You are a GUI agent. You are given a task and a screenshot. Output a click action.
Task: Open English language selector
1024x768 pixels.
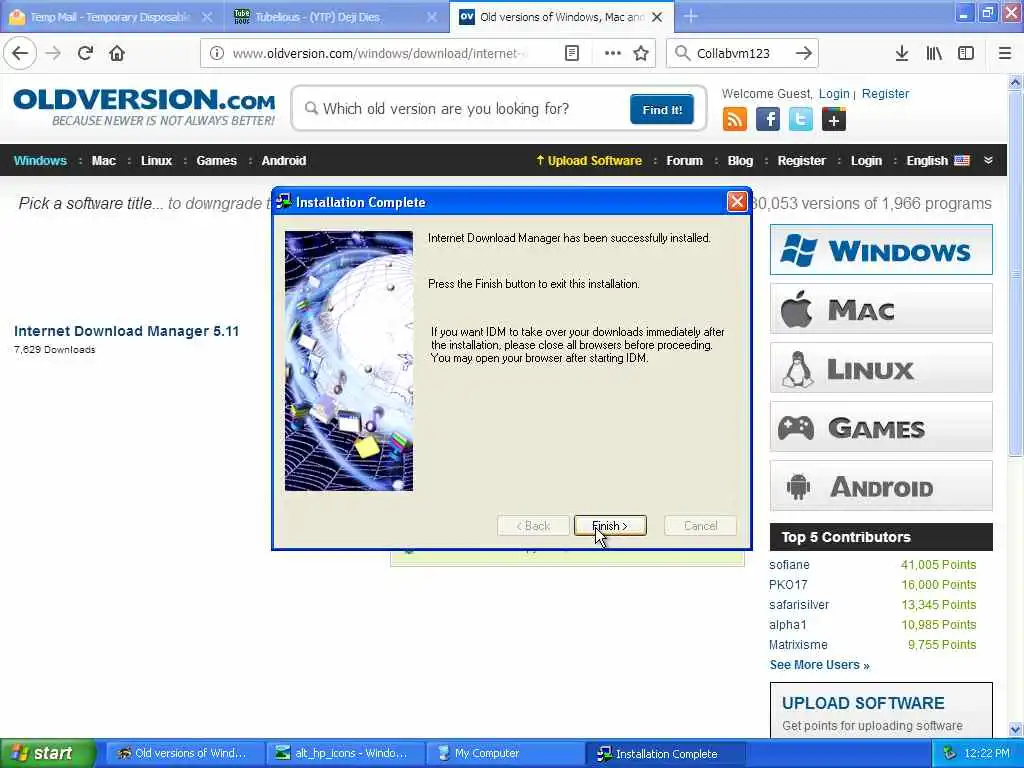(927, 161)
